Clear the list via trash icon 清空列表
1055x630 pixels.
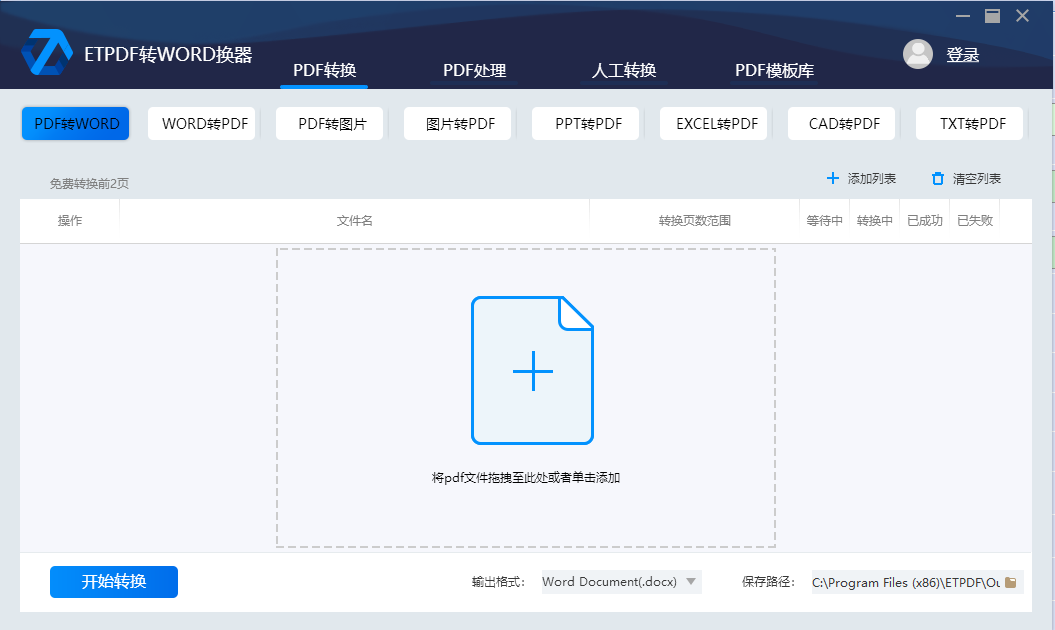click(x=937, y=178)
